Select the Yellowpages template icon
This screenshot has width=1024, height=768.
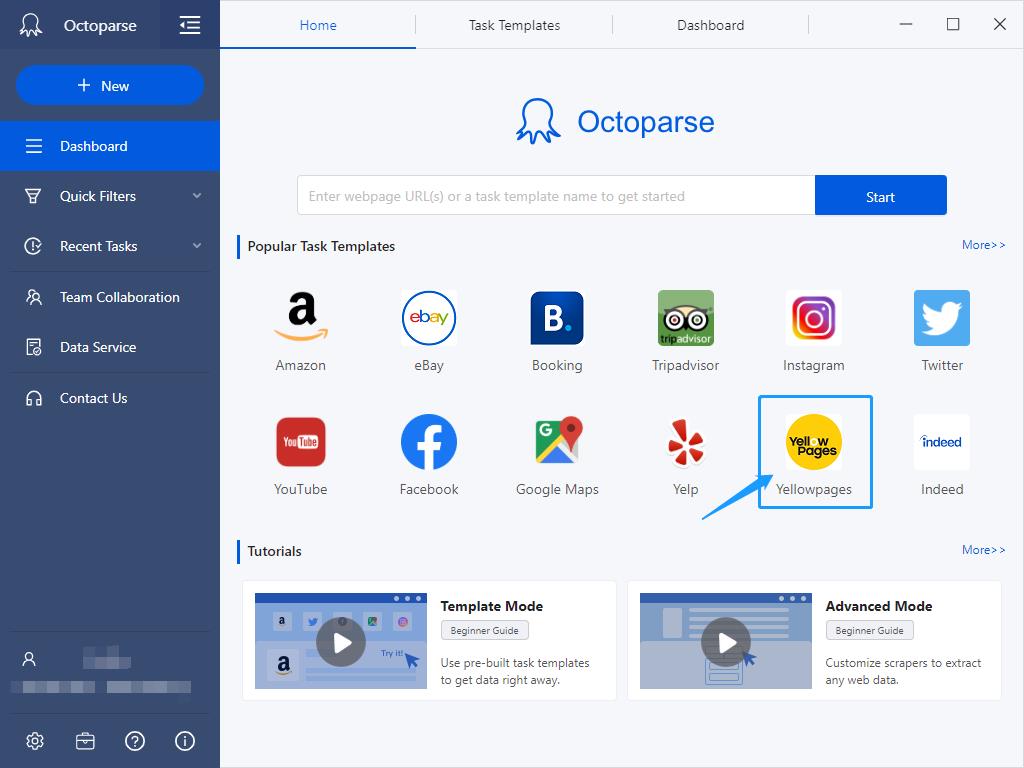pyautogui.click(x=813, y=442)
